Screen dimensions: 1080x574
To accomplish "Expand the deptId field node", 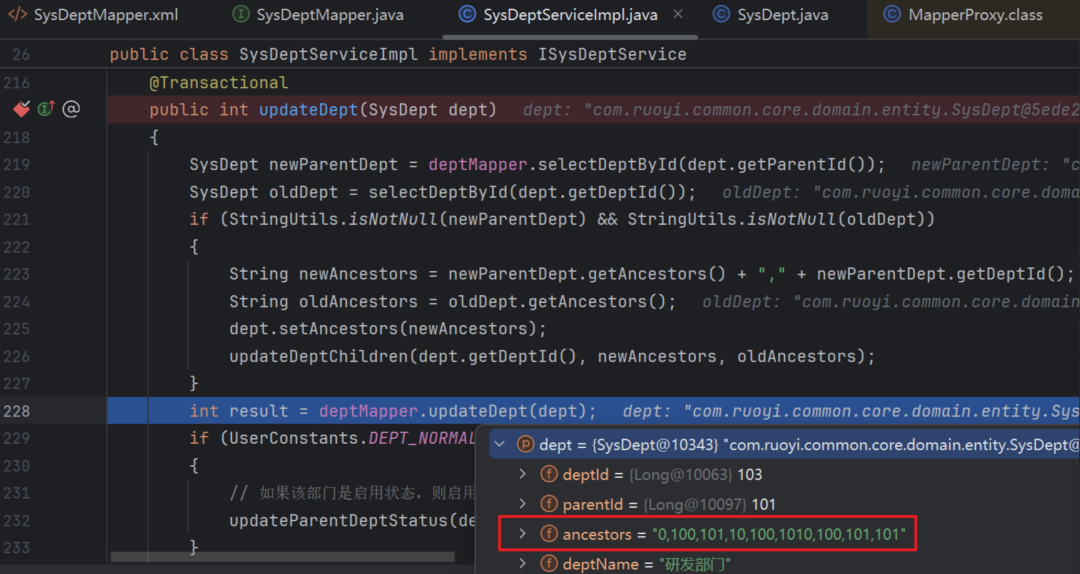I will coord(523,474).
